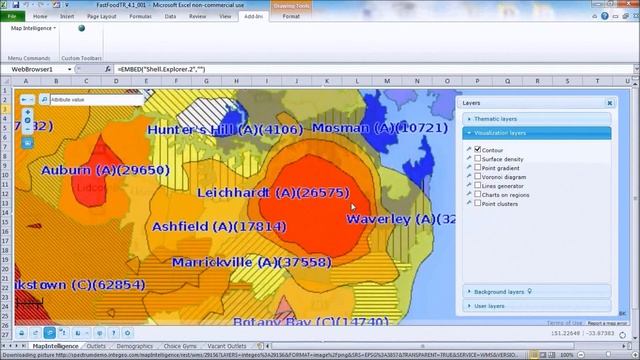Click the settings gear icon in map toolbar
640x360 pixels.
coord(127,333)
